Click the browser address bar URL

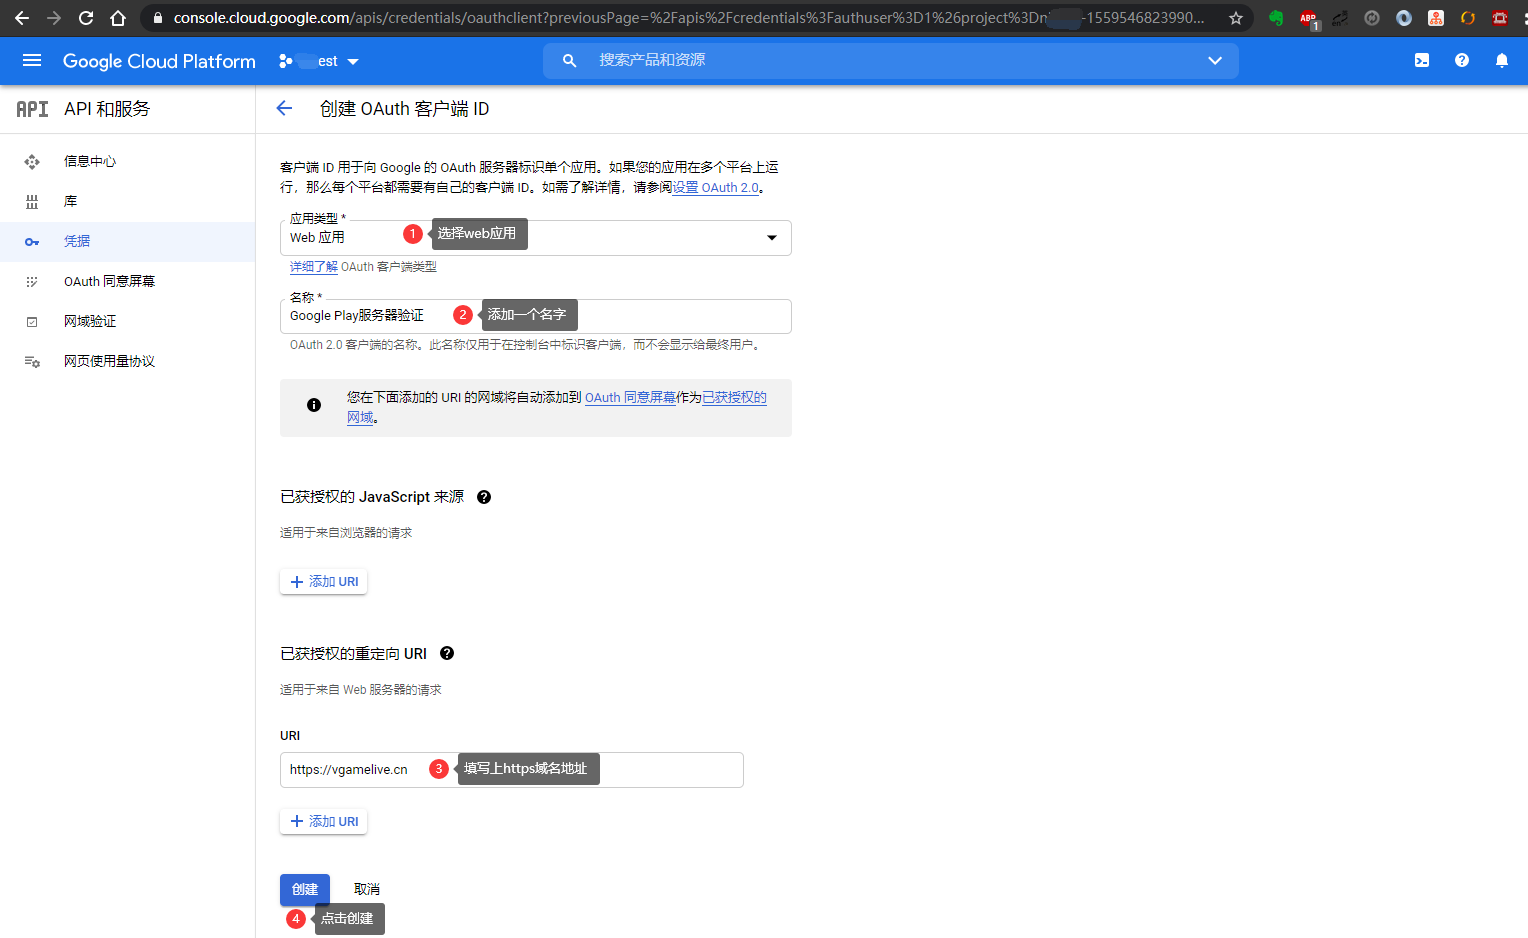click(x=688, y=18)
